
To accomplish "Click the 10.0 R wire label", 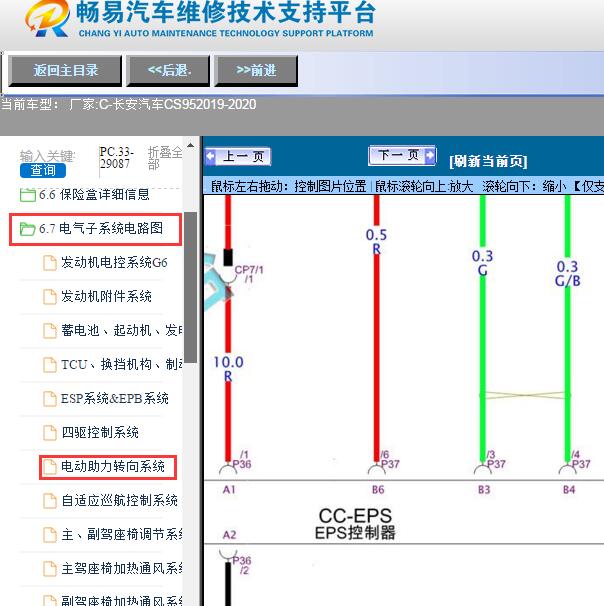I will 228,369.
